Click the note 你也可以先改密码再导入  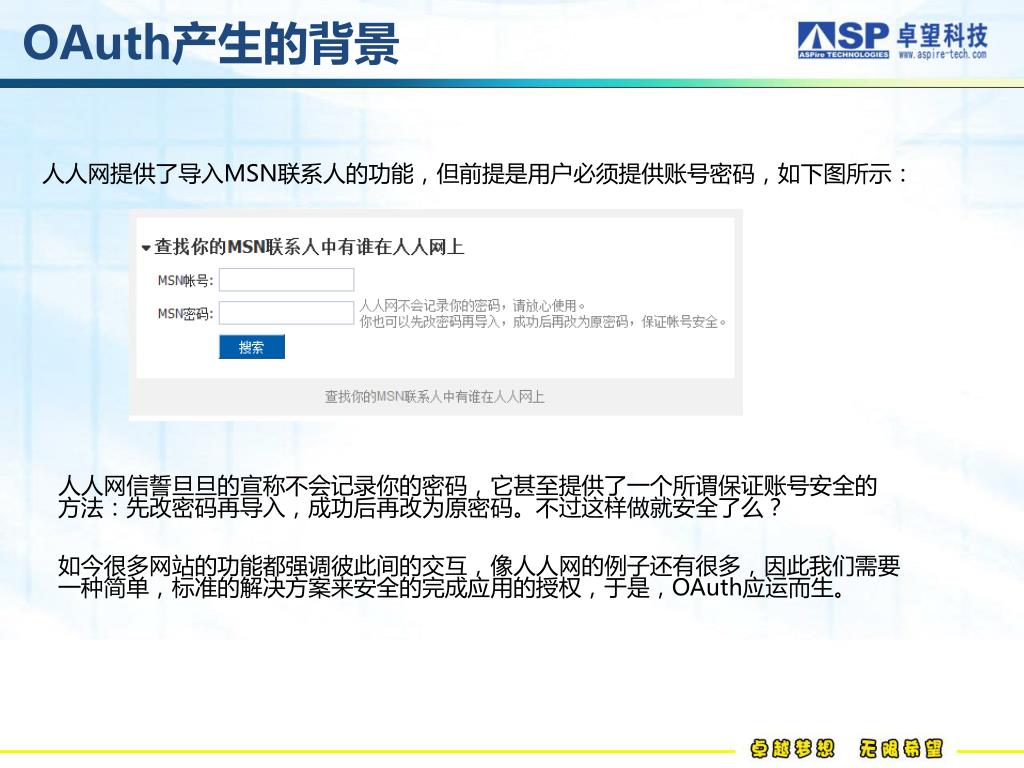(x=543, y=321)
